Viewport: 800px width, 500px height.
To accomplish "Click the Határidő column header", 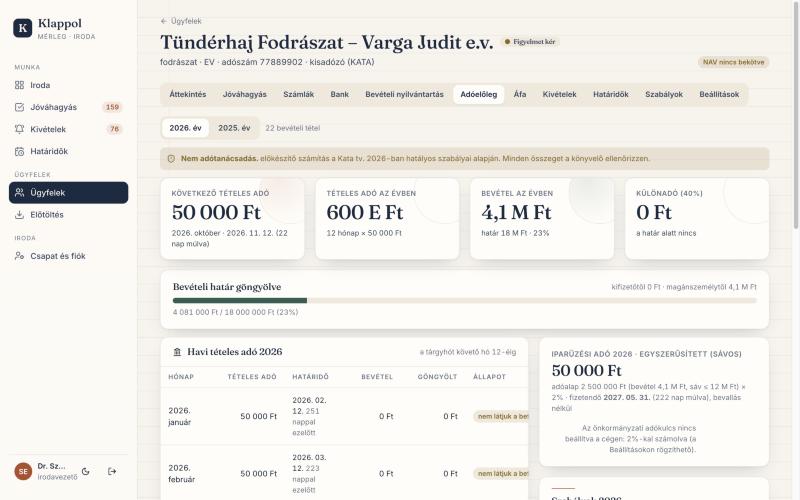I will click(311, 377).
